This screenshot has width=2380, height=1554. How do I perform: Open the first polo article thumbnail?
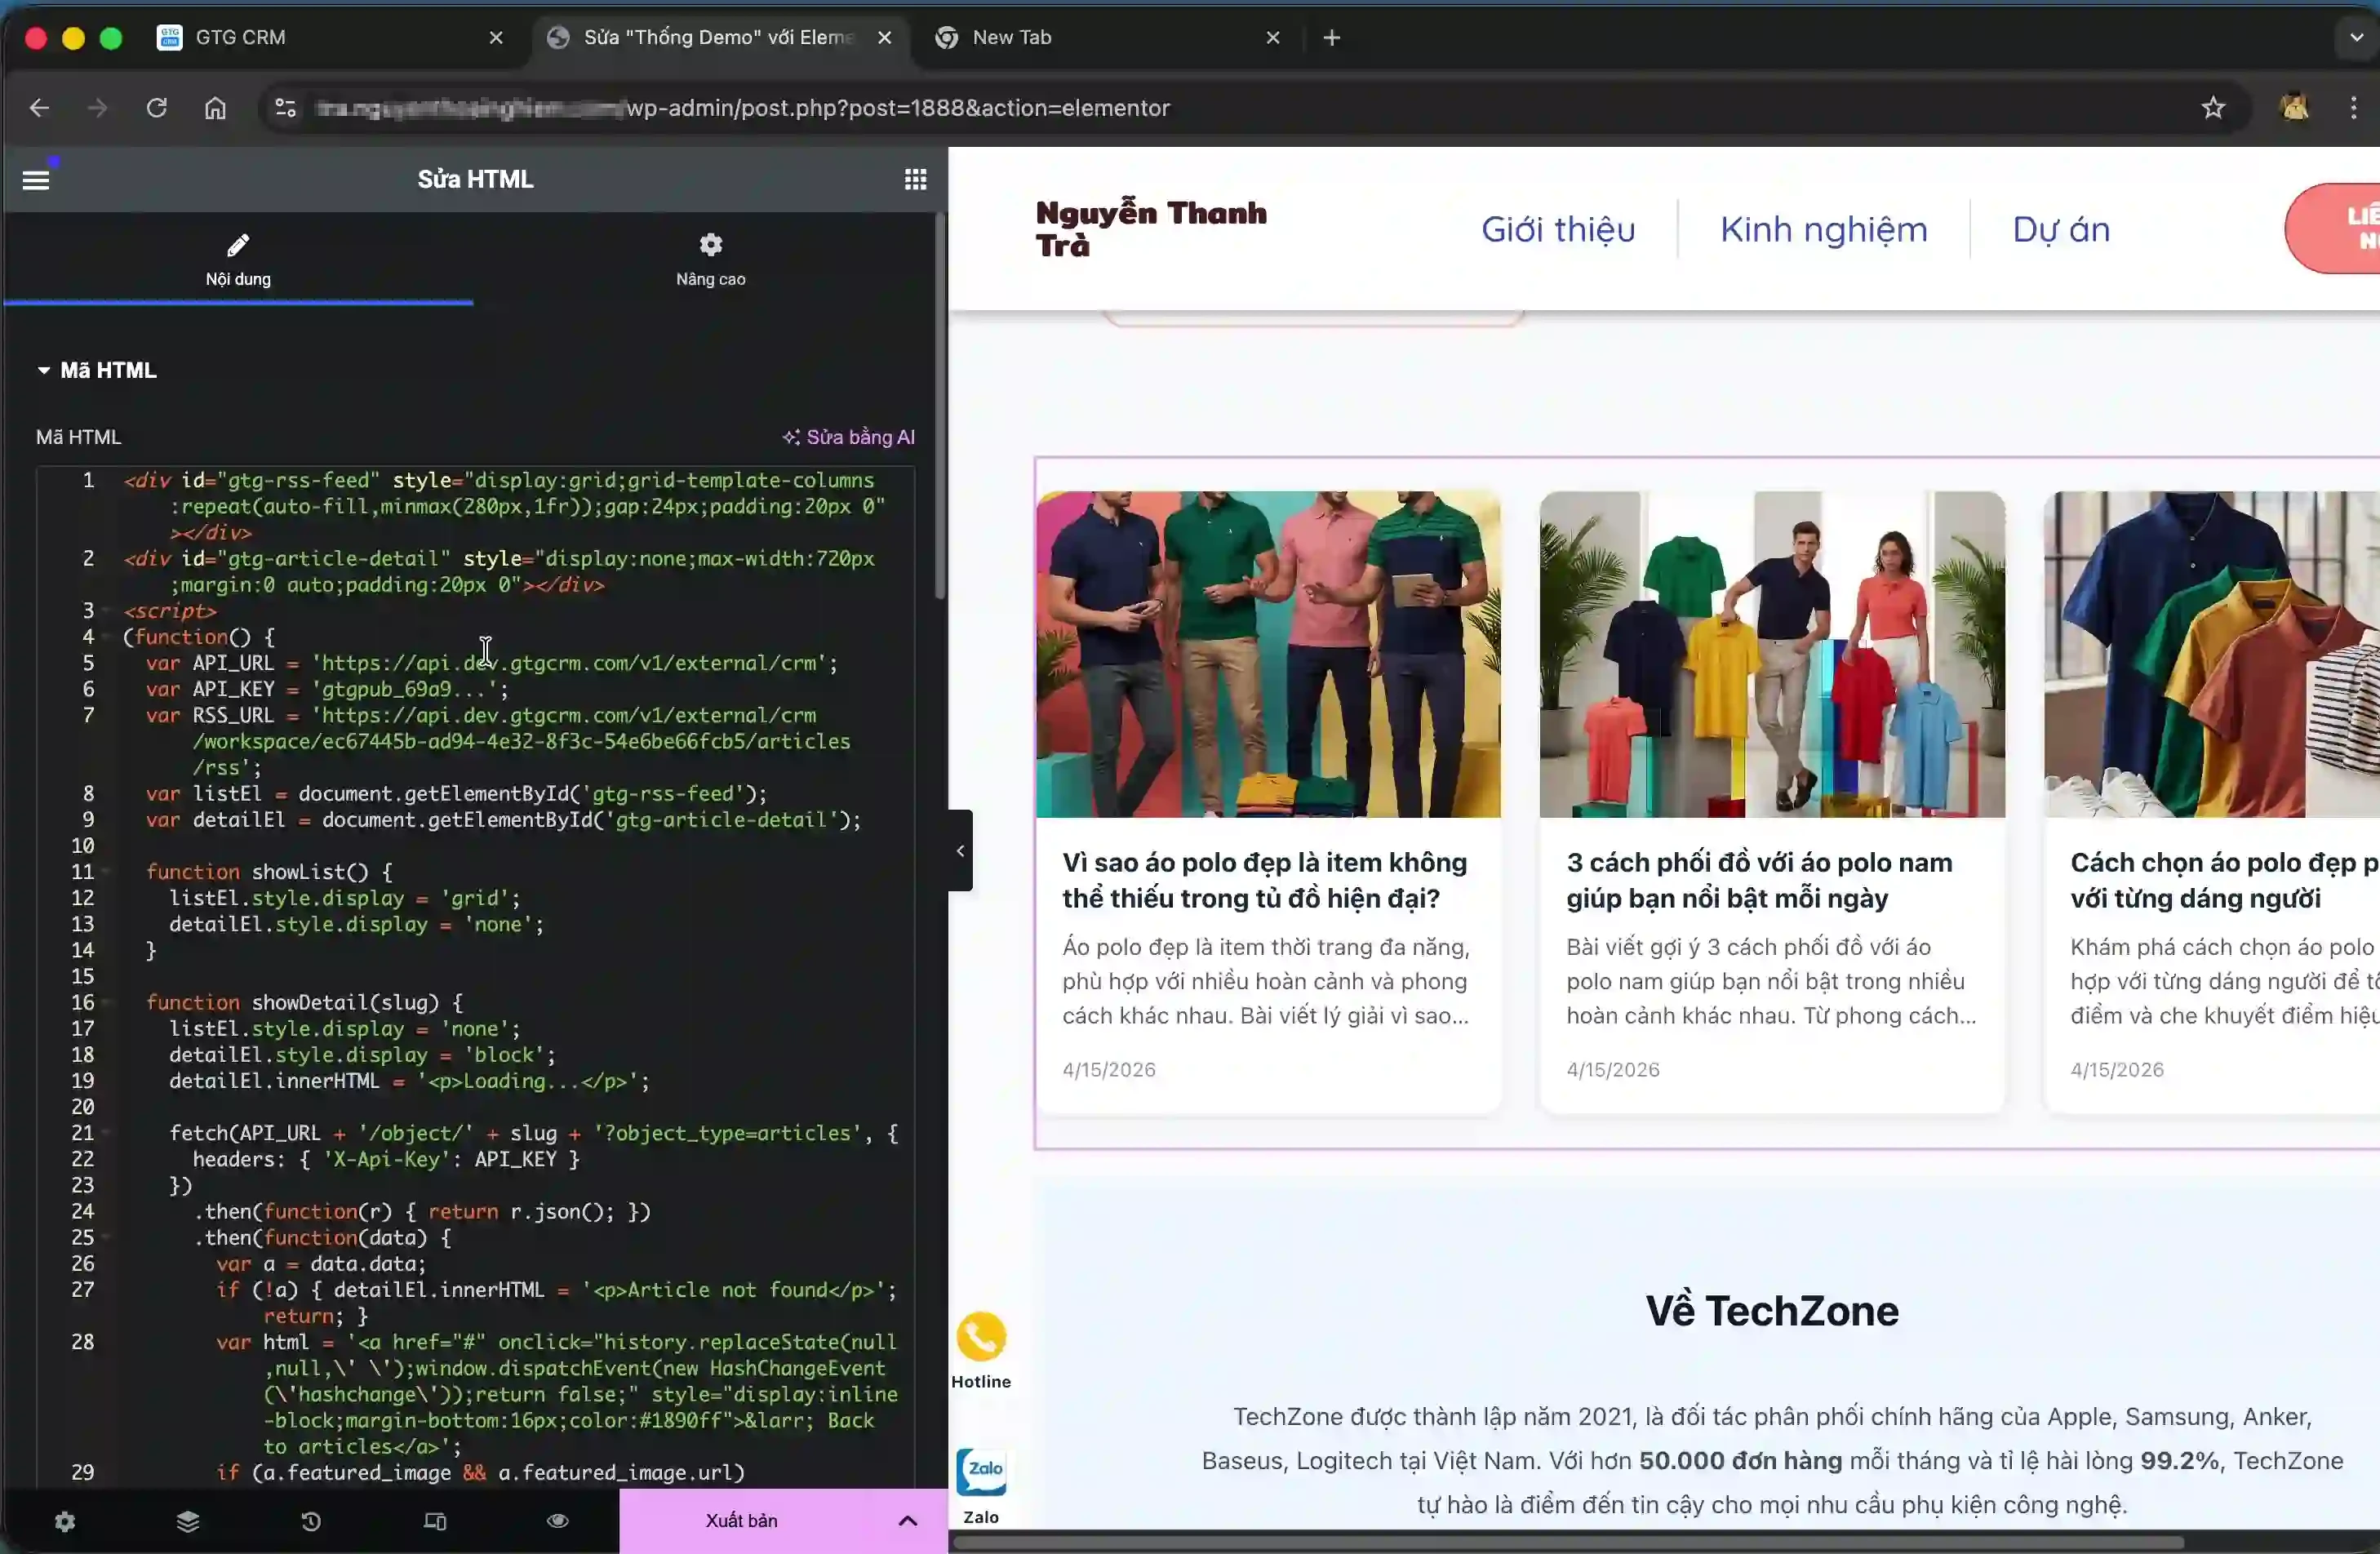1267,654
